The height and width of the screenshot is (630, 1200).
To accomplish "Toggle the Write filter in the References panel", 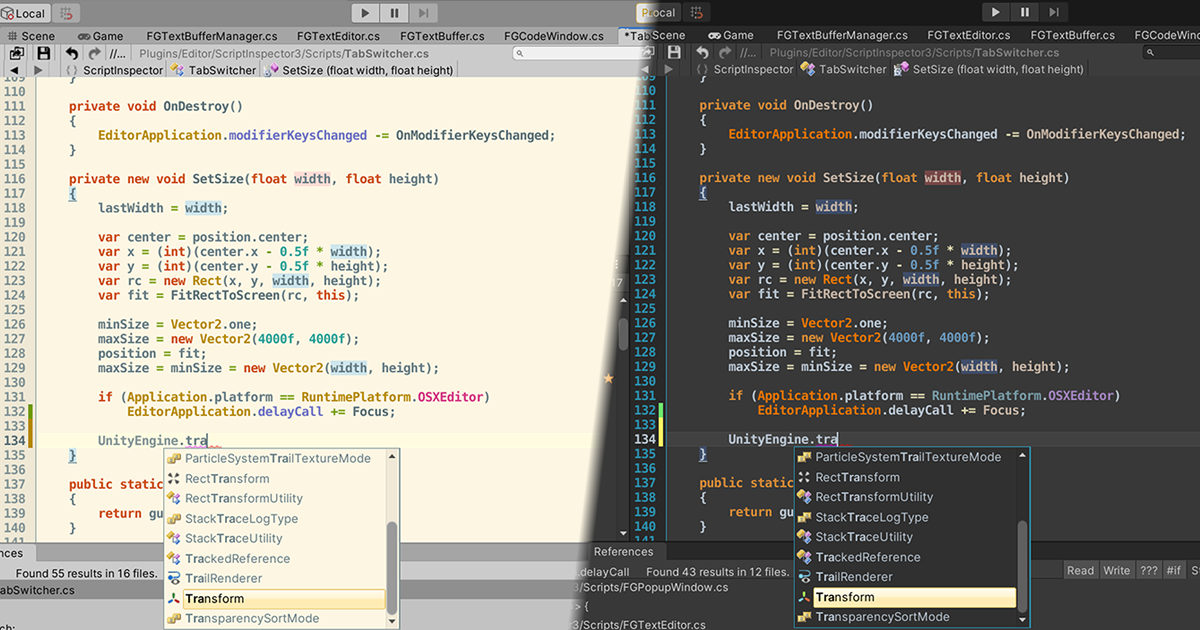I will click(x=1116, y=570).
